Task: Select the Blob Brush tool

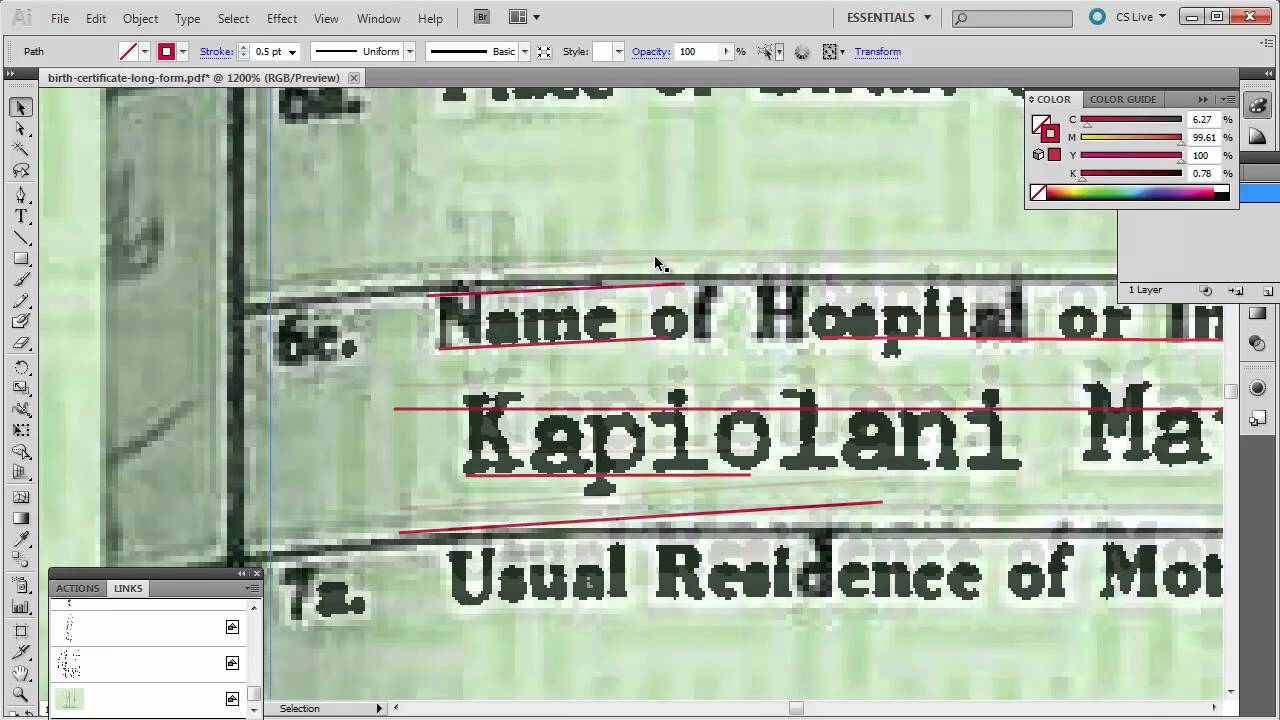Action: click(21, 322)
